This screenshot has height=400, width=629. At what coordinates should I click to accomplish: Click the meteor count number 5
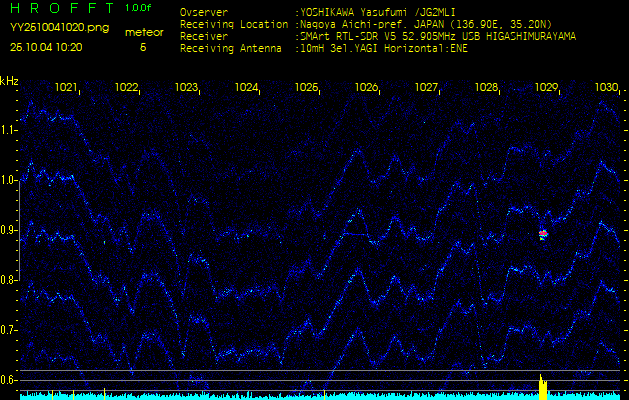(143, 46)
